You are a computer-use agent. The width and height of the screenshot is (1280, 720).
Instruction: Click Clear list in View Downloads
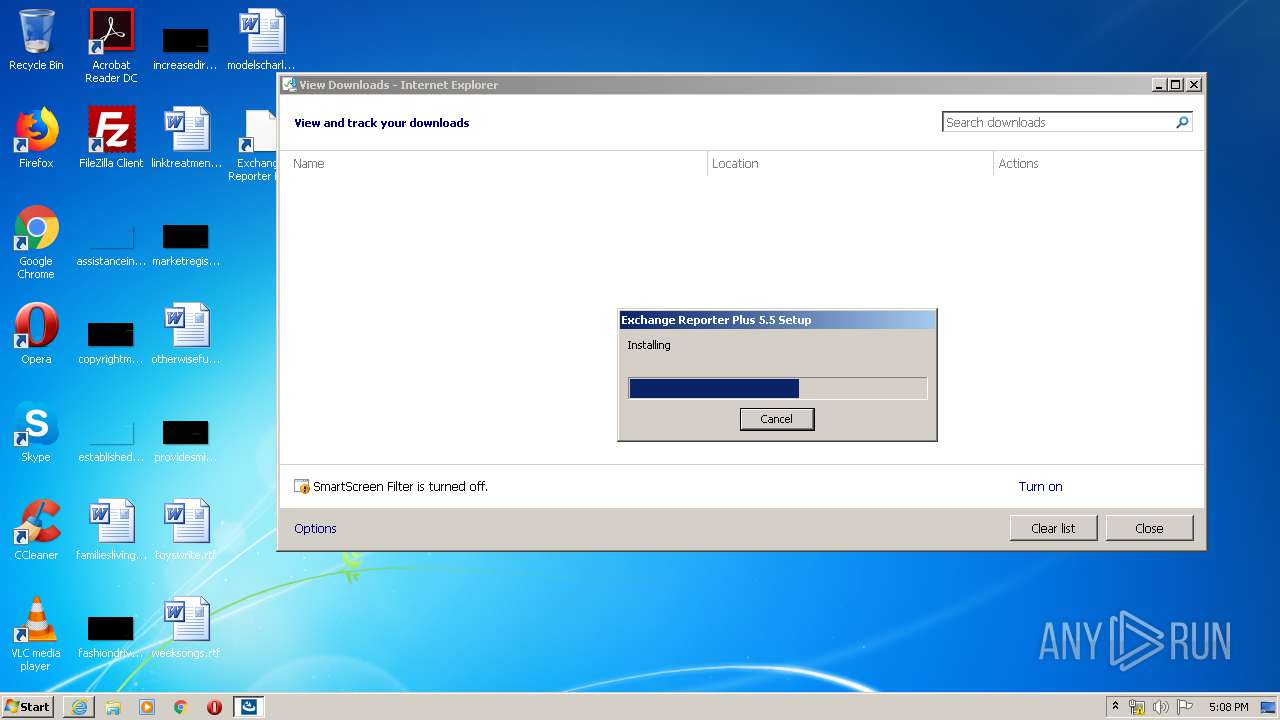click(x=1053, y=528)
